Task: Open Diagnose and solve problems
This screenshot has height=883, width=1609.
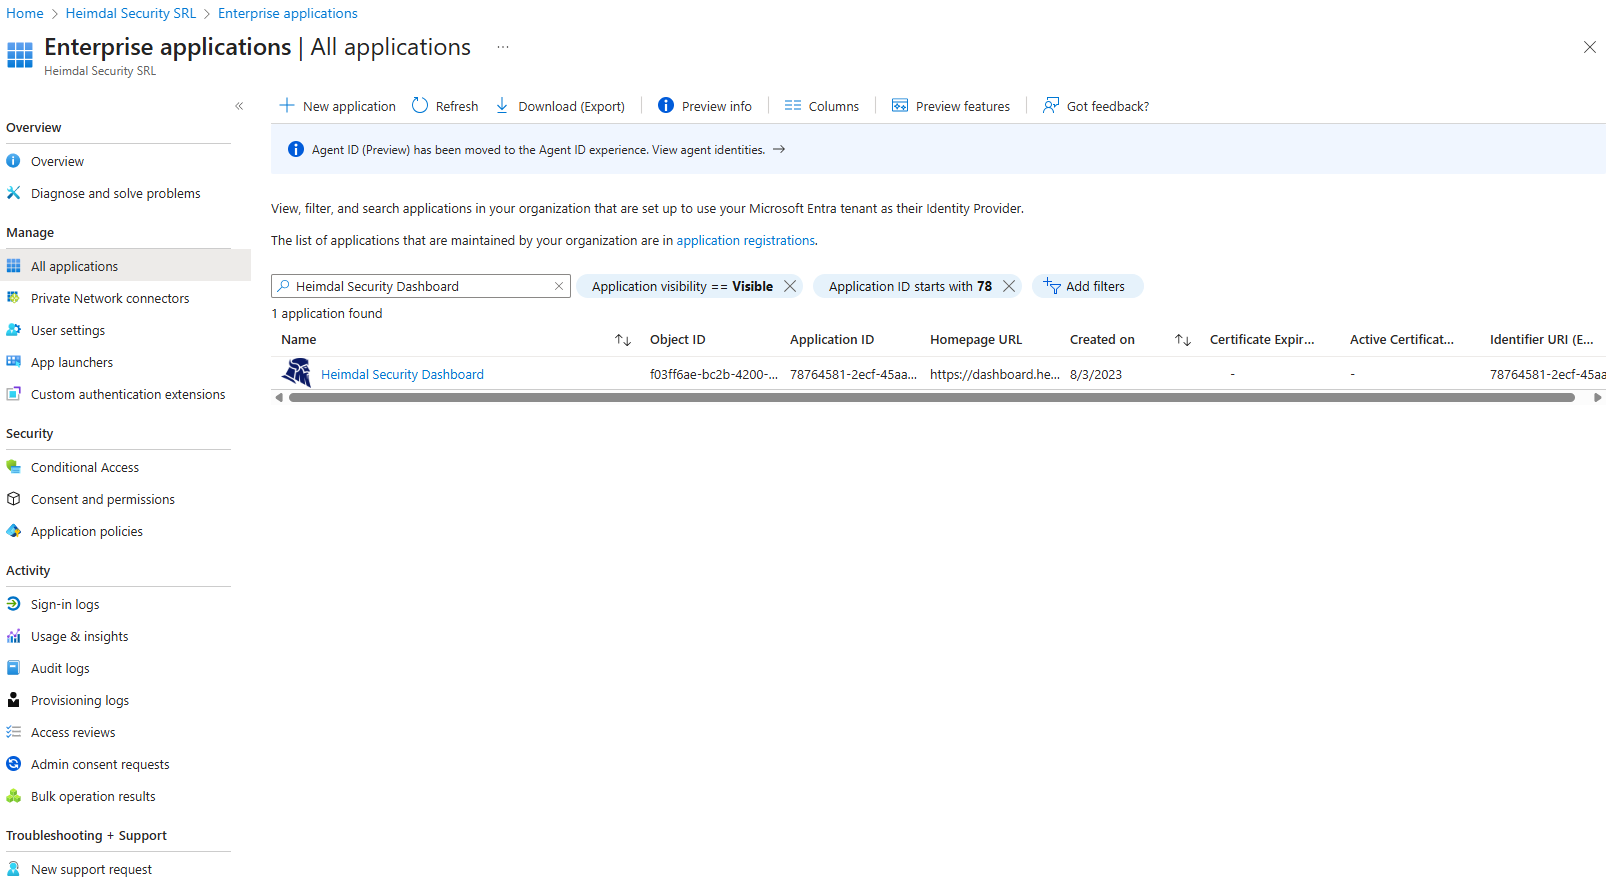Action: coord(116,193)
